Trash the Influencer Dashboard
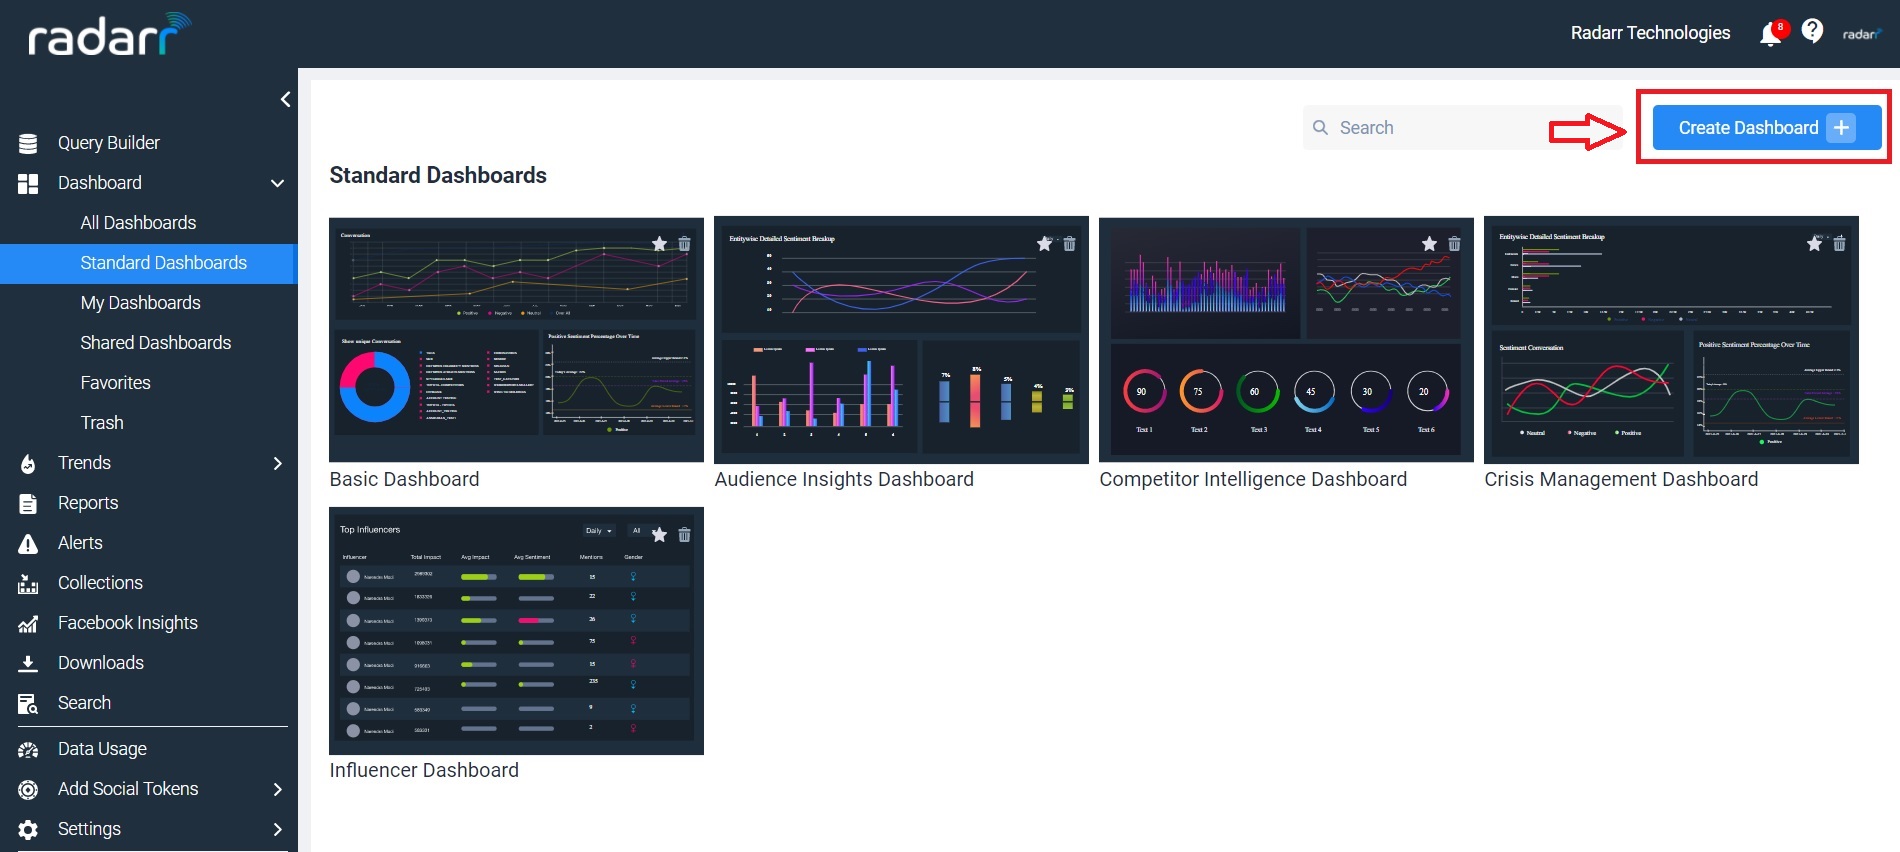 685,535
